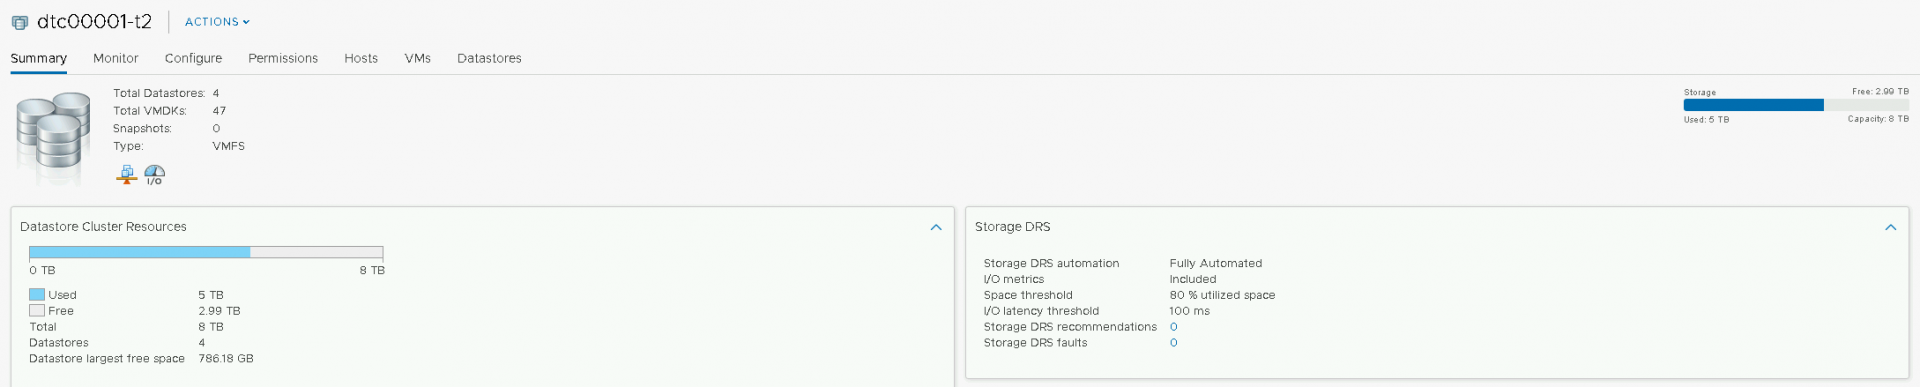Viewport: 1920px width, 387px height.
Task: Open the VMs tab
Action: [418, 58]
